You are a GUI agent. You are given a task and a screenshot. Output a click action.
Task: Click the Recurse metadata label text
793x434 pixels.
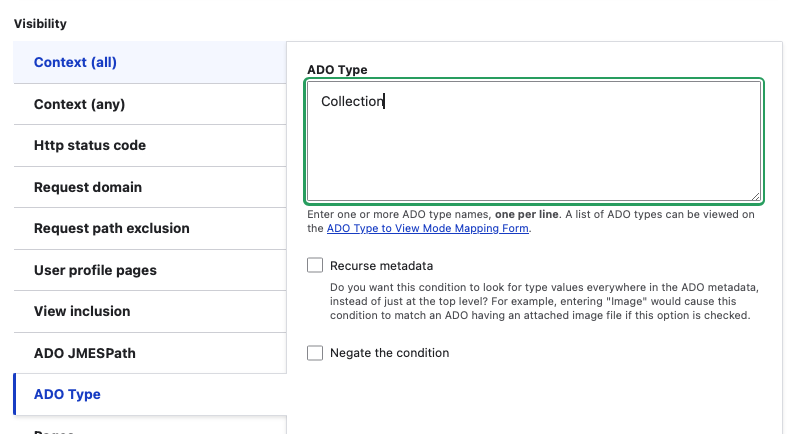click(x=381, y=266)
